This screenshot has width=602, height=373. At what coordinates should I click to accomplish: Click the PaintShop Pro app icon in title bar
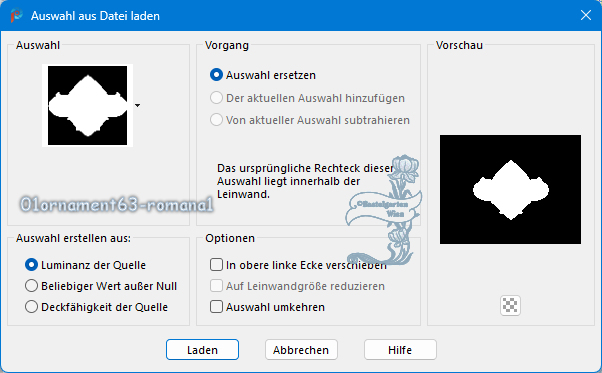click(x=16, y=16)
